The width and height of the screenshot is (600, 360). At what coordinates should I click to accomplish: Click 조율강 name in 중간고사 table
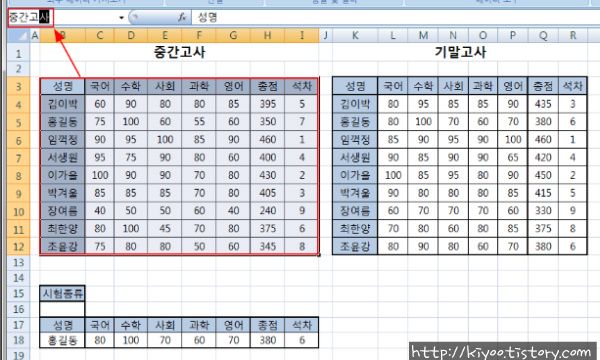63,246
